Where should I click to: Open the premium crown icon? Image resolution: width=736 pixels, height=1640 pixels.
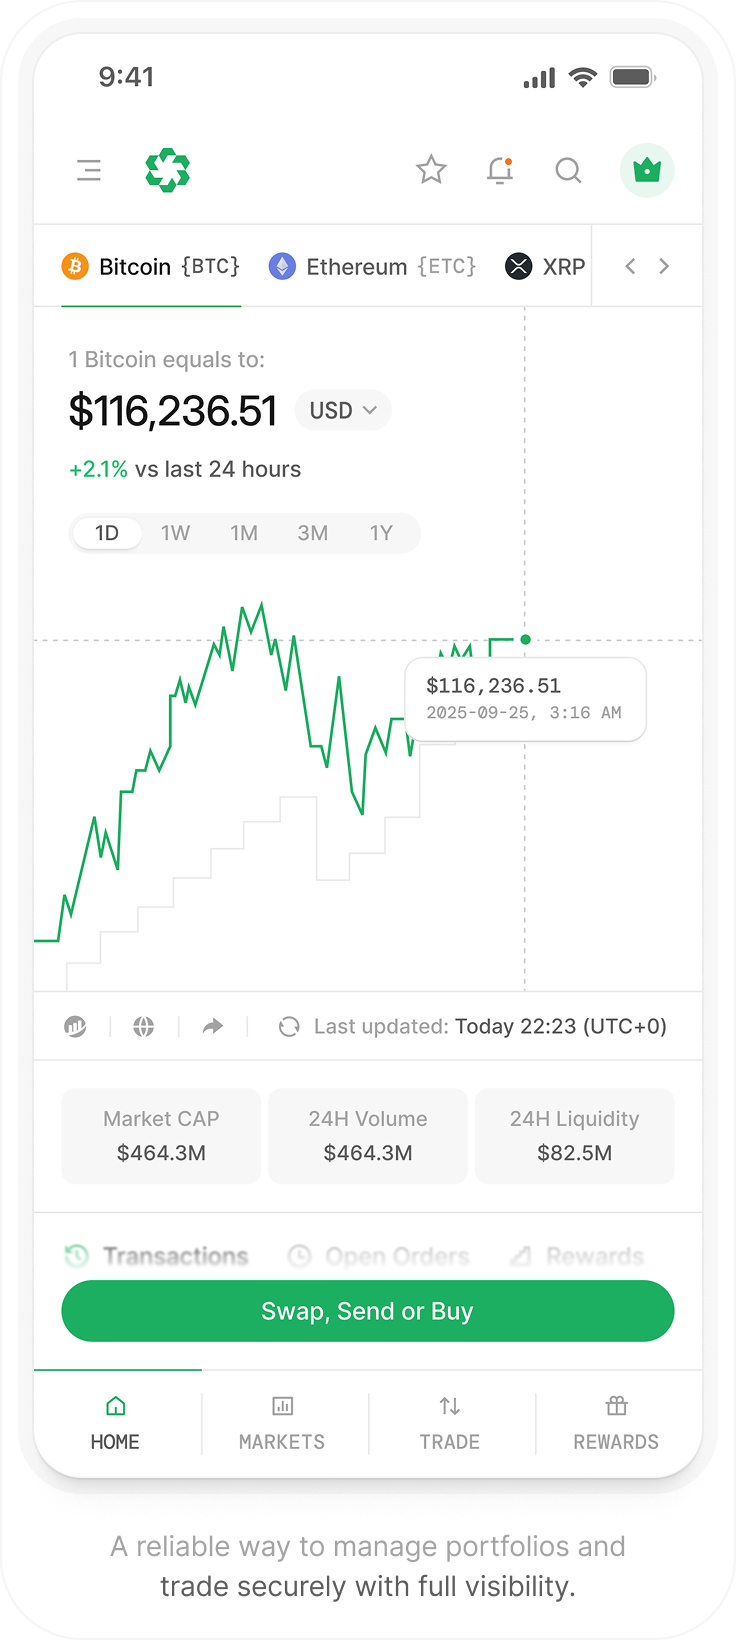647,170
